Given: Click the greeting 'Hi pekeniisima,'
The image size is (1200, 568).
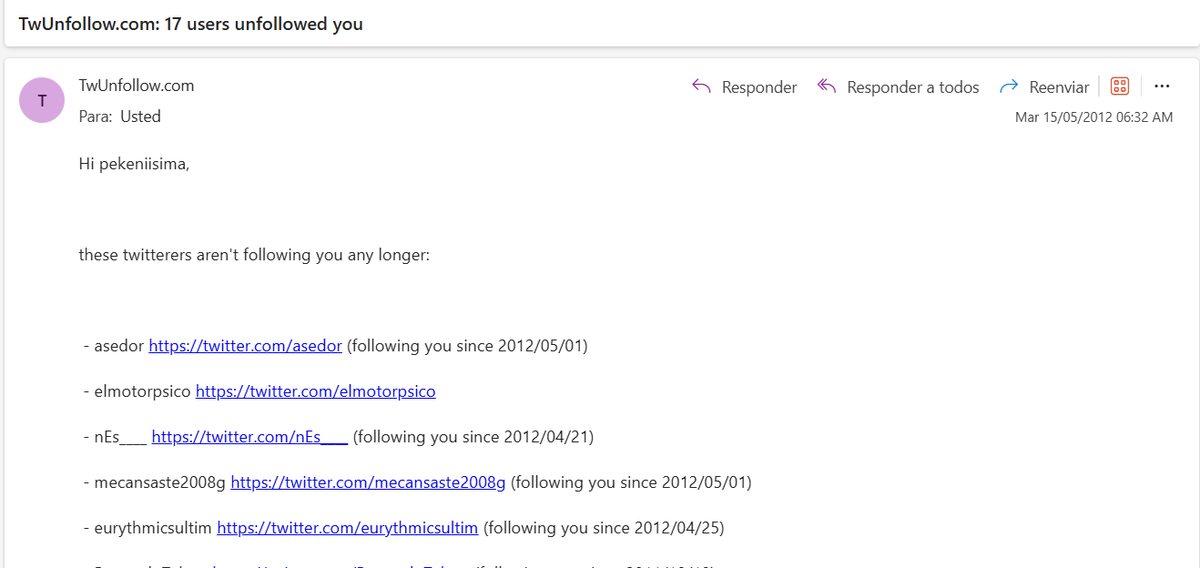Looking at the screenshot, I should coord(134,163).
